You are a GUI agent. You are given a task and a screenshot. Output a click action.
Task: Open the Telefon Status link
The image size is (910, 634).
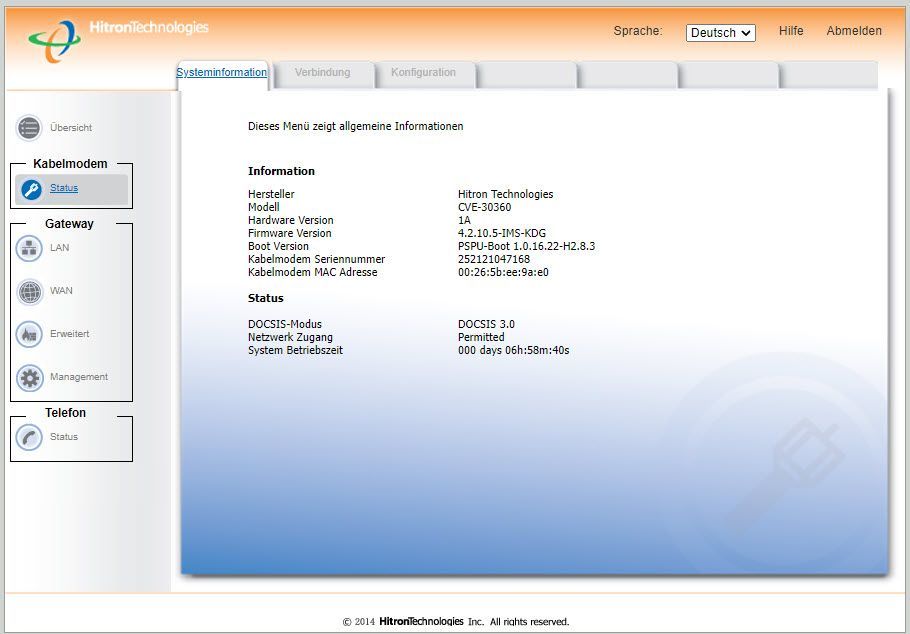click(64, 437)
